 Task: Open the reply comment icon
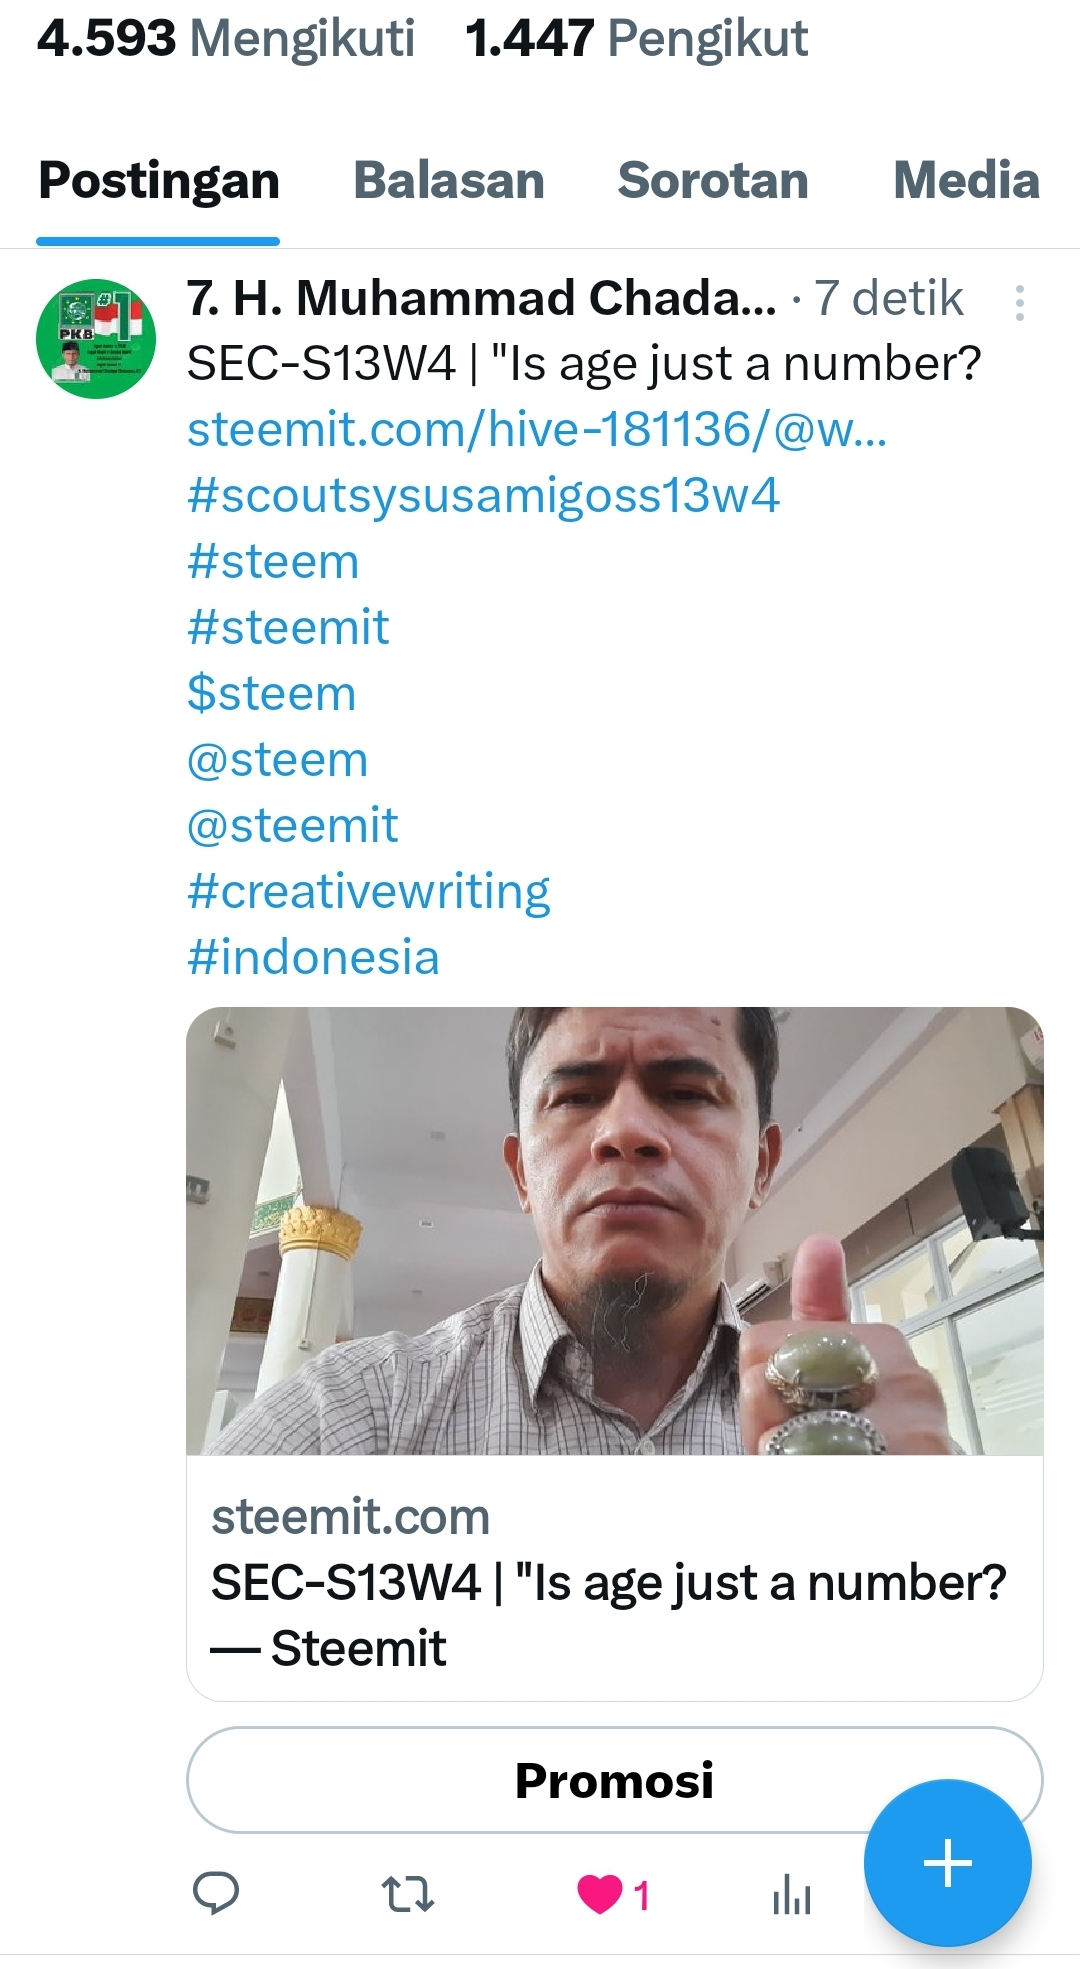215,1892
